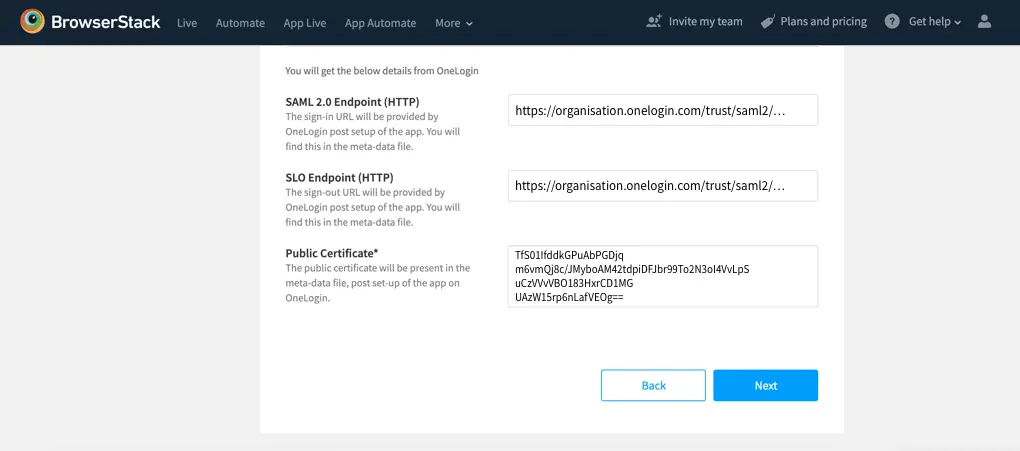Open the Plans and pricing link text
The image size is (1020, 451).
click(823, 21)
